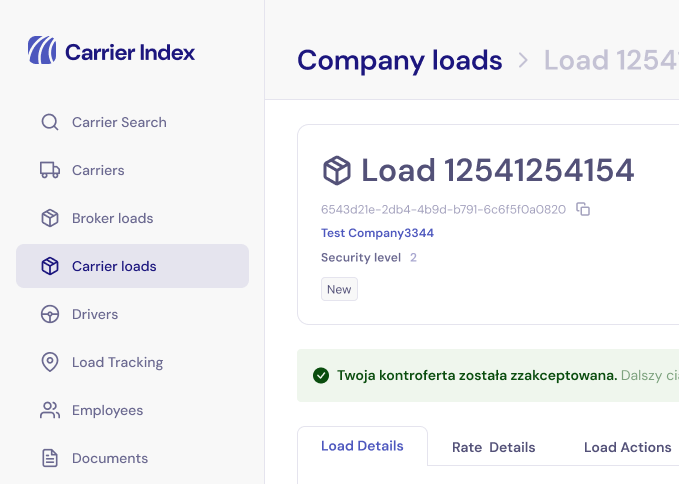This screenshot has width=679, height=484.
Task: Click the Employees people icon
Action: 50,410
